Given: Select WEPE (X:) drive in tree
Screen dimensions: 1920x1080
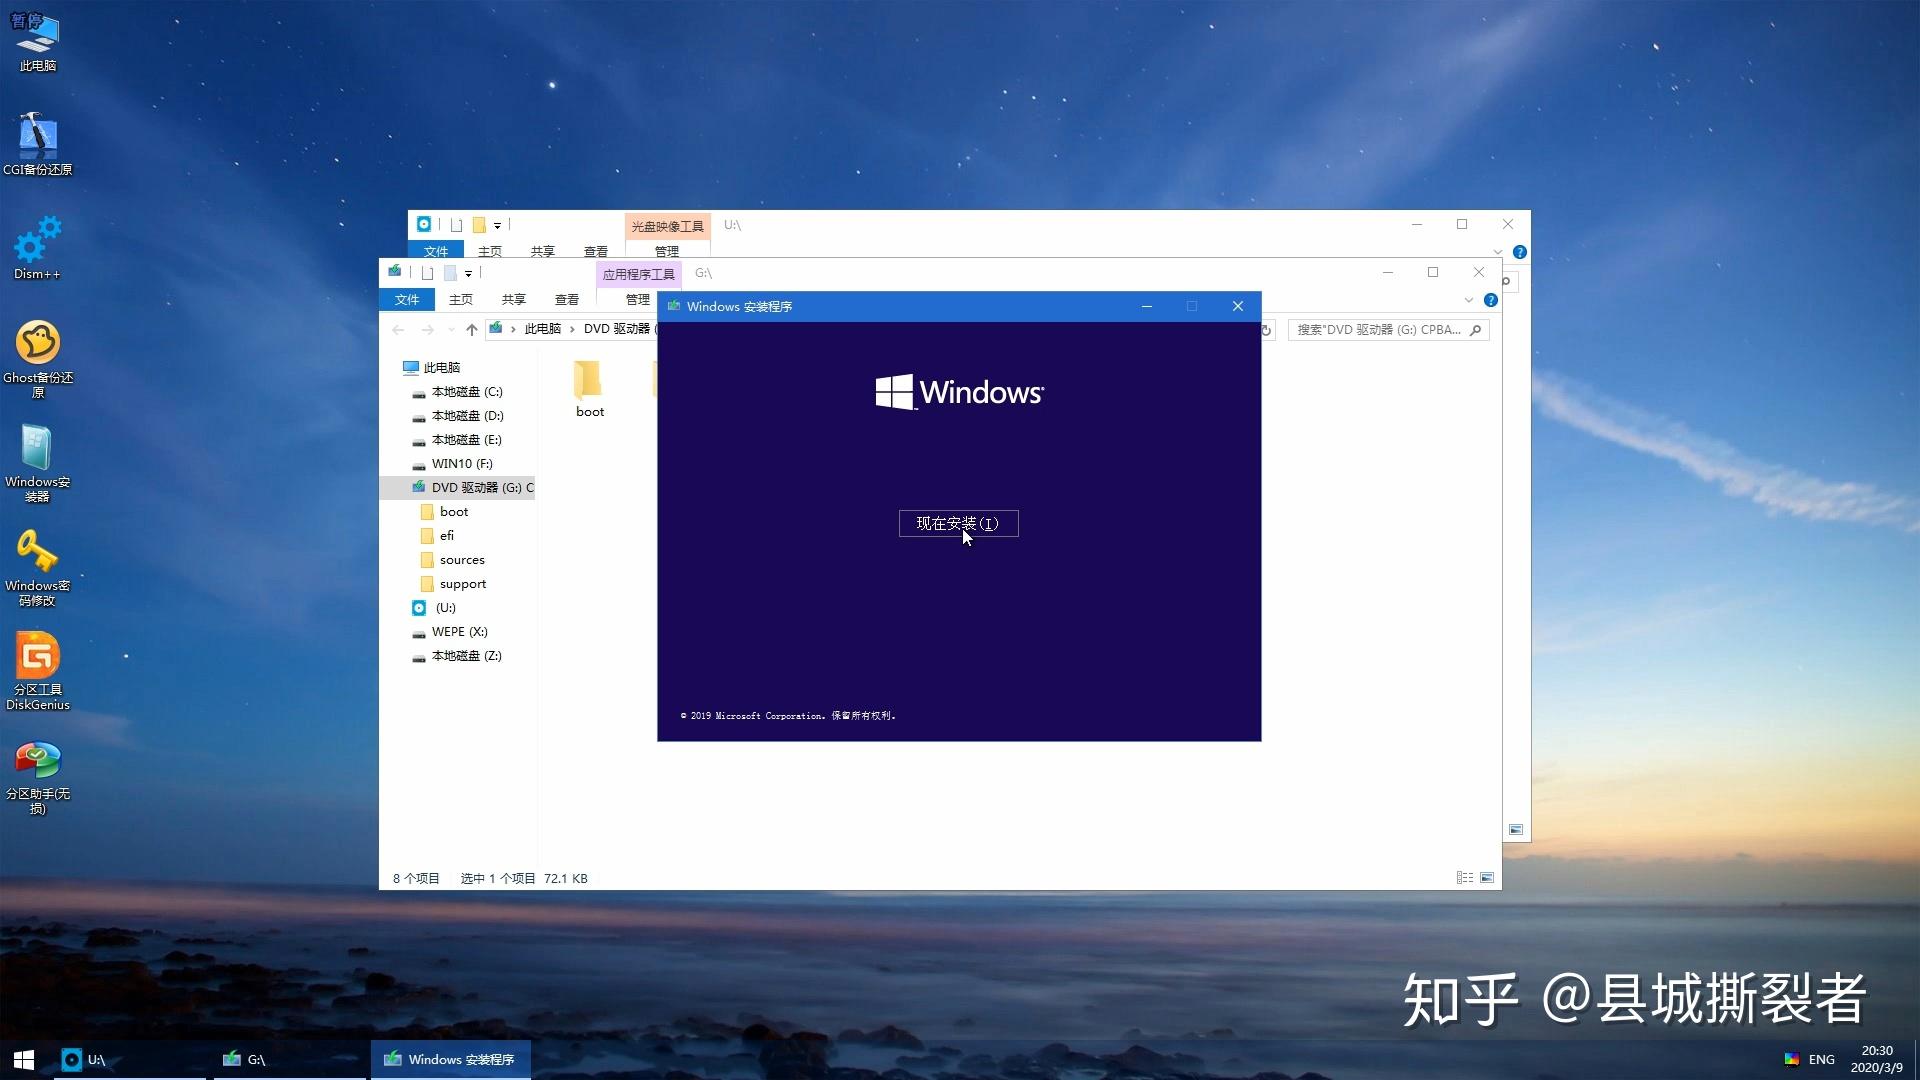Looking at the screenshot, I should coord(459,631).
